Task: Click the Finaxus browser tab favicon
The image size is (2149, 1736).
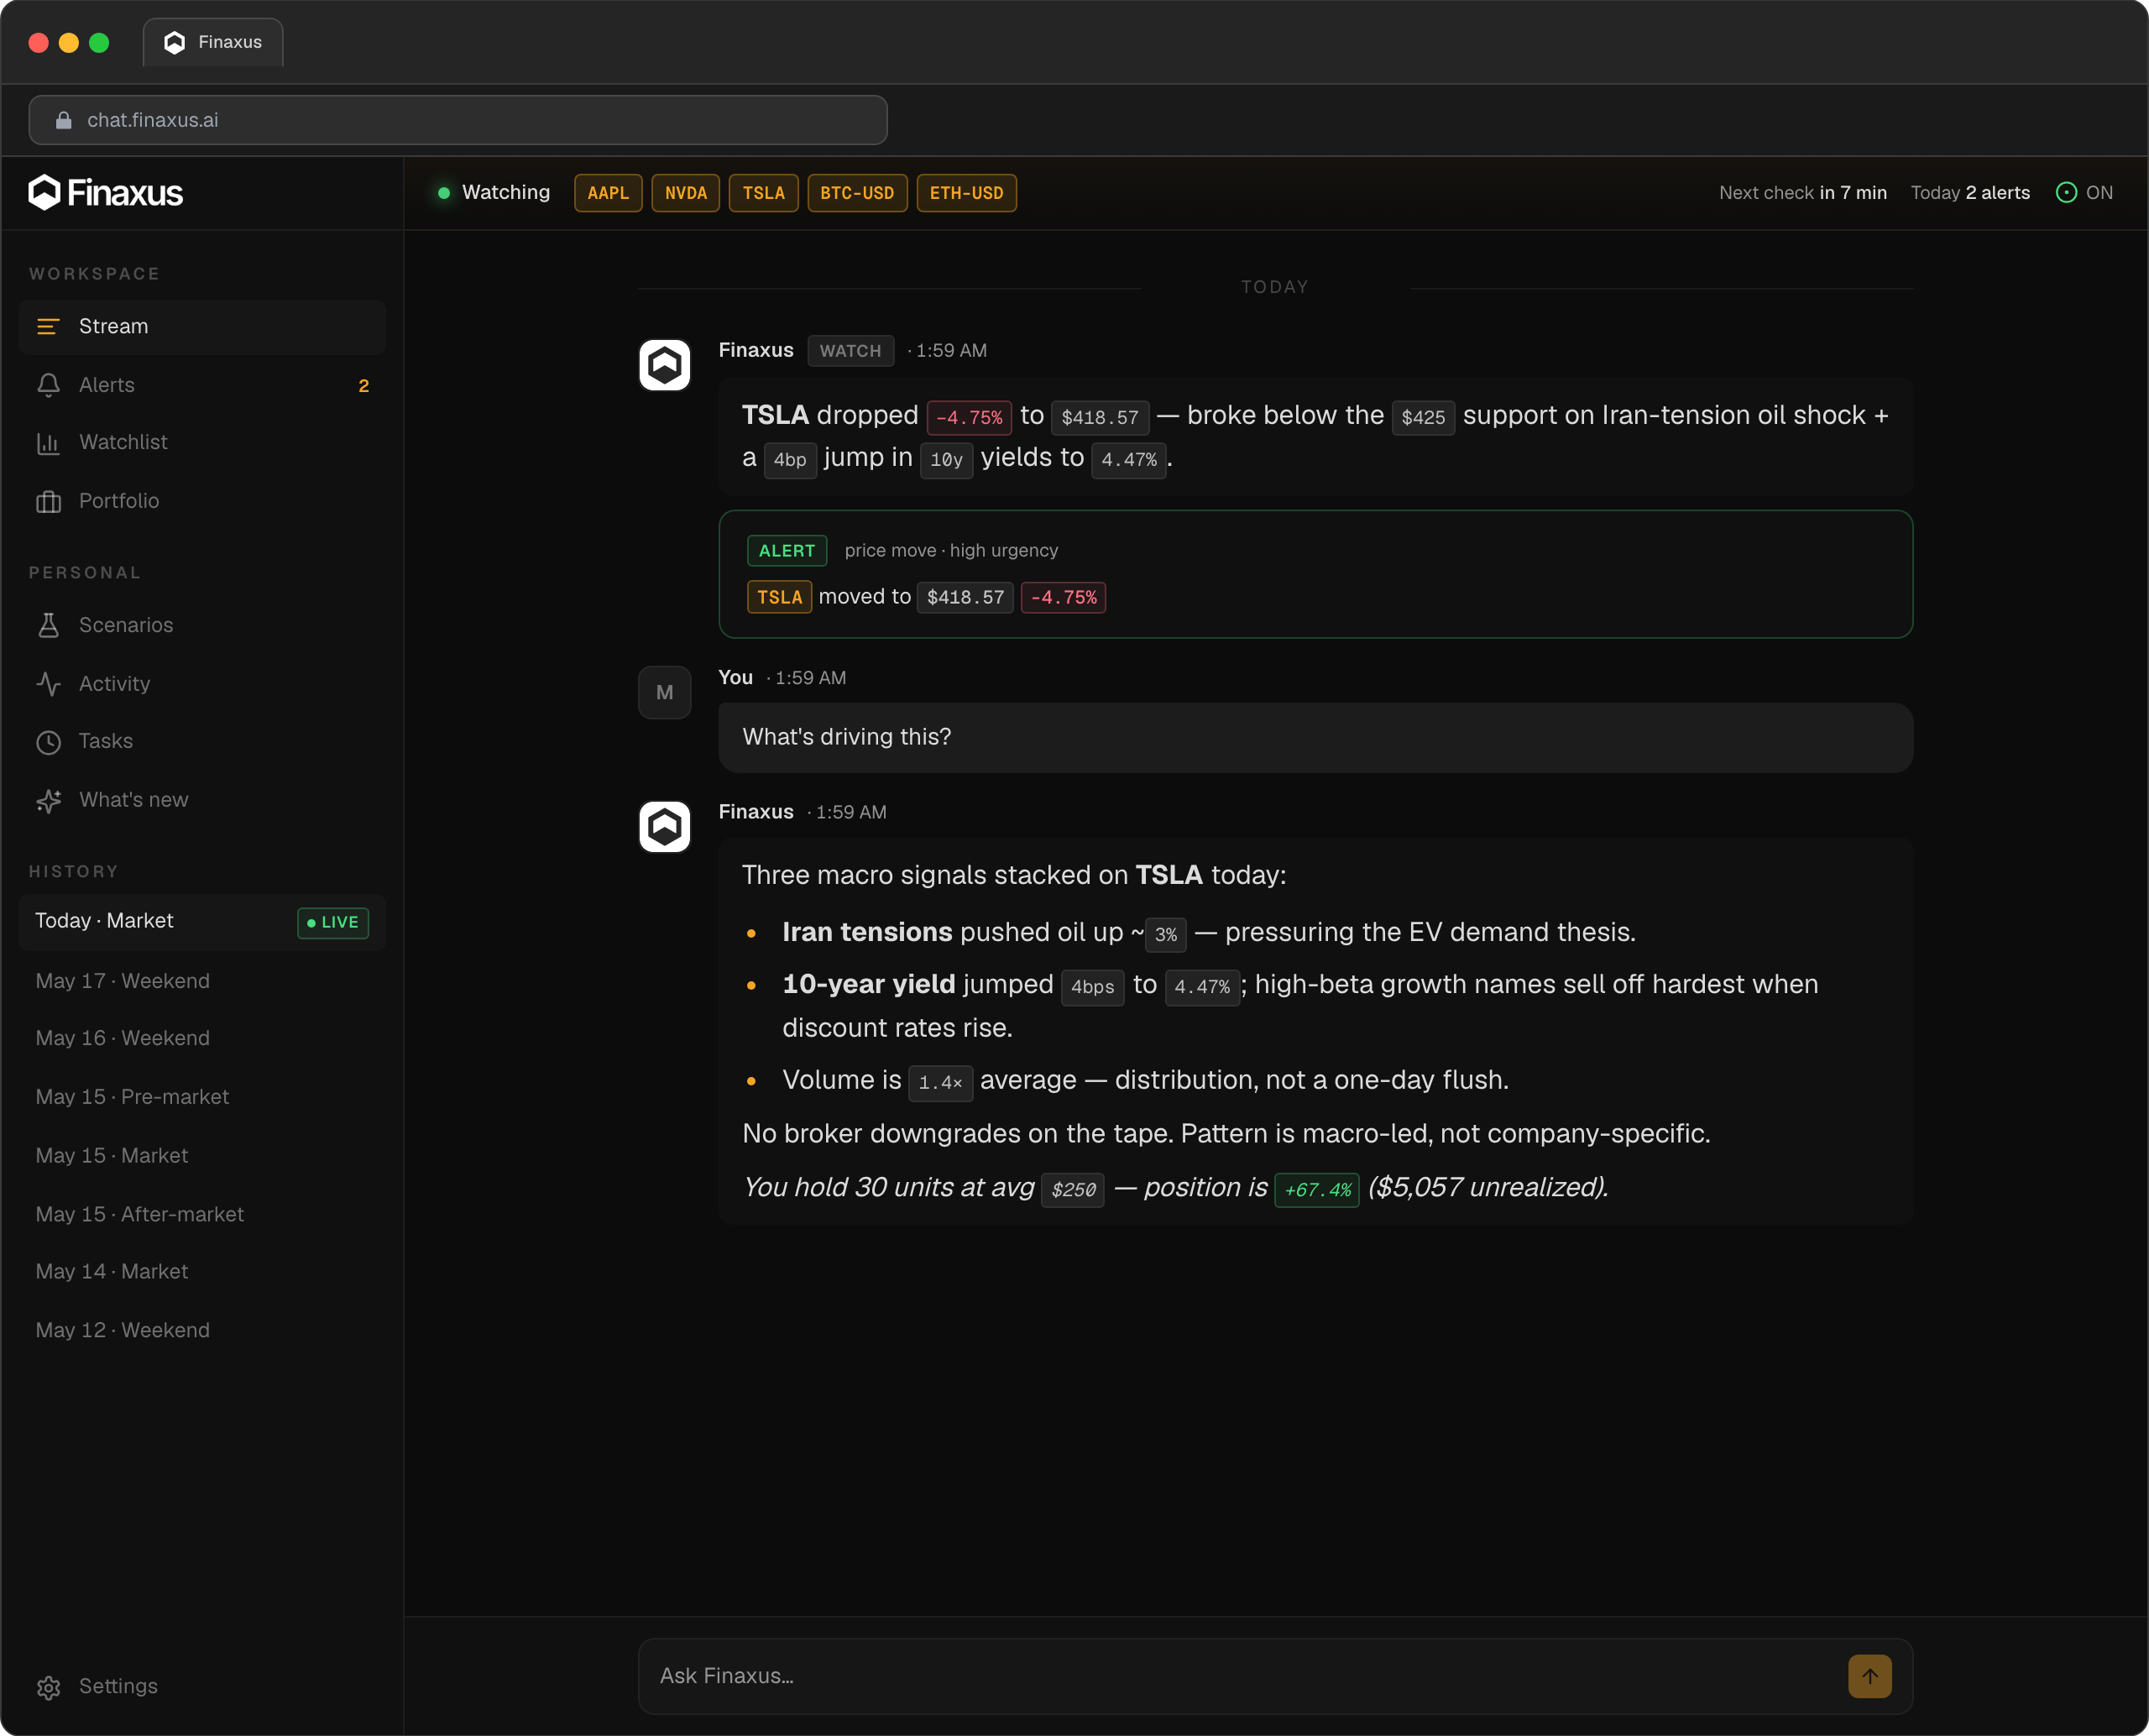Action: click(175, 42)
